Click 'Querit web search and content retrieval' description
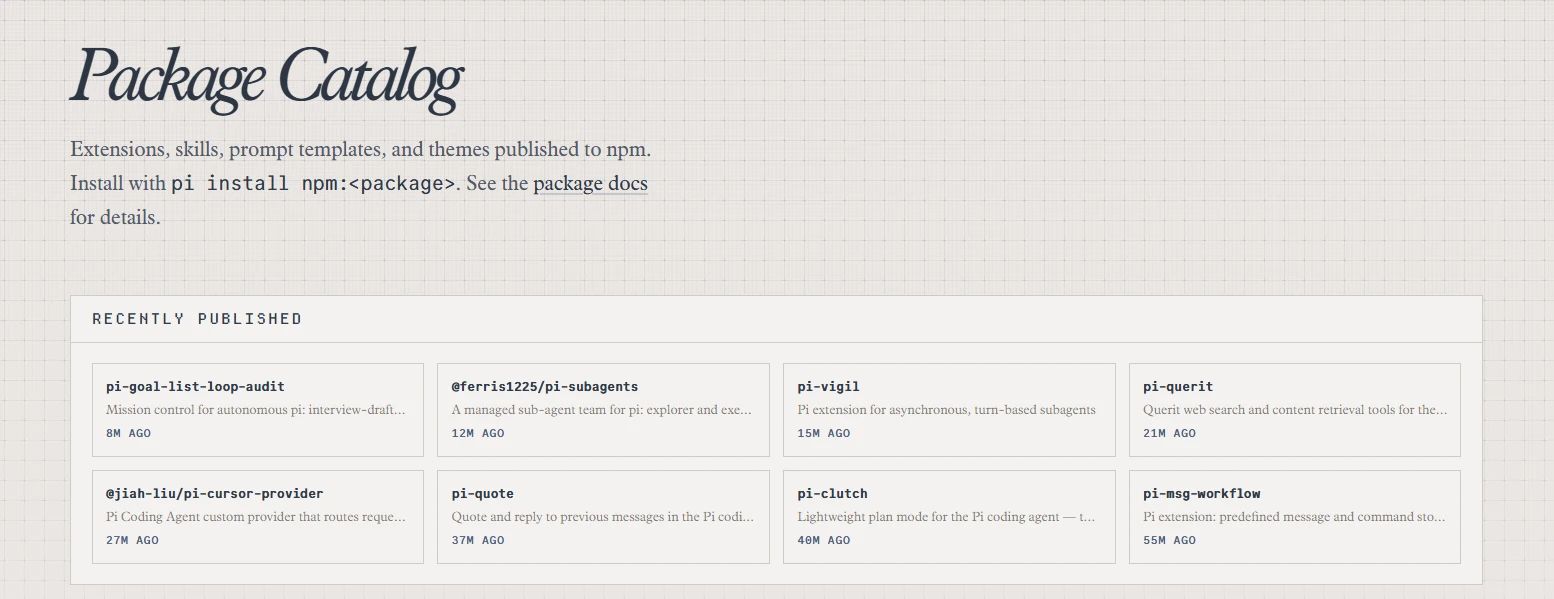Screen dimensions: 1554x599 1295,410
